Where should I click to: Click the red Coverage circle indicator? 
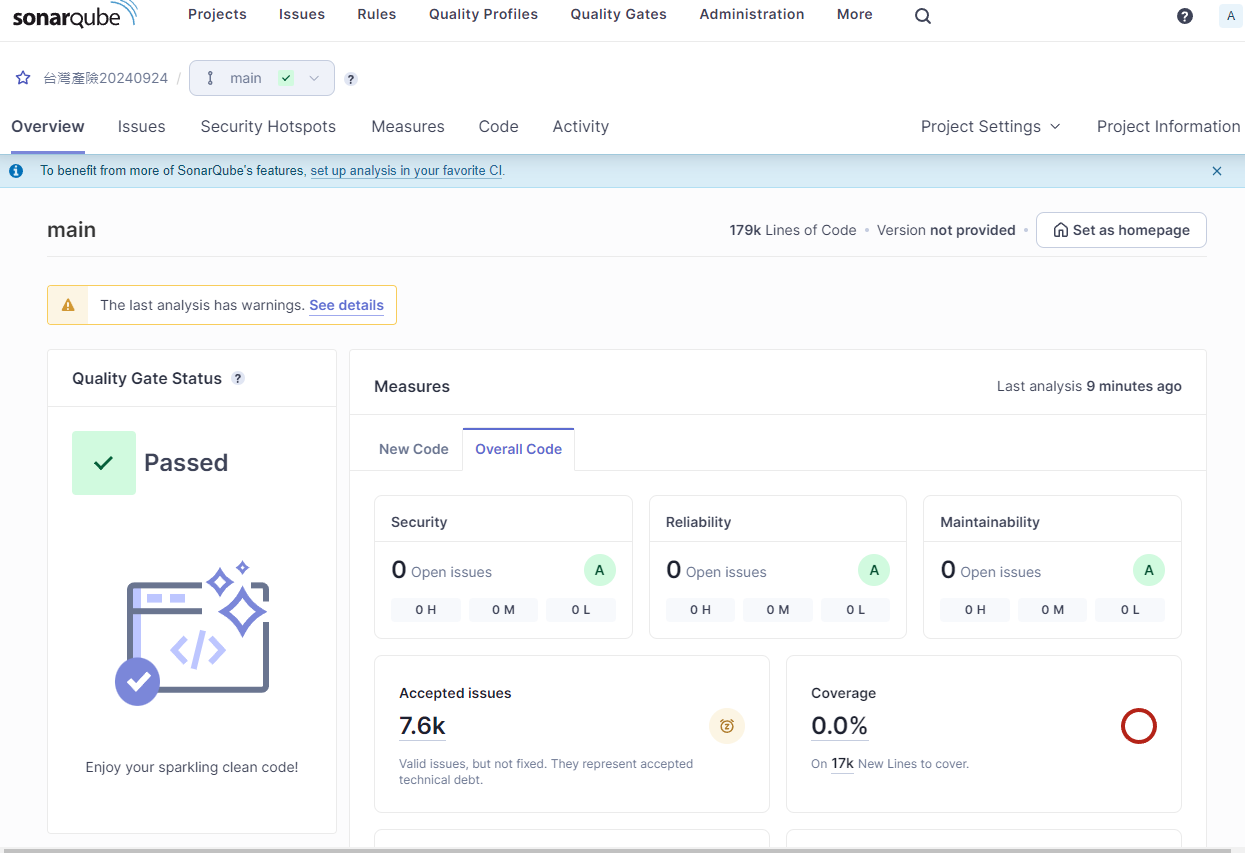tap(1138, 726)
